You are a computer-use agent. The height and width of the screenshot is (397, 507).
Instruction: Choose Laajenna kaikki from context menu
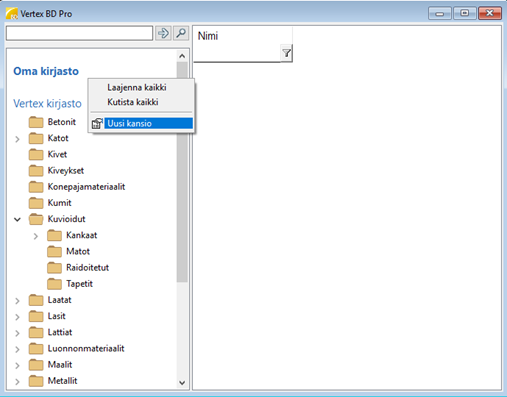tap(137, 87)
